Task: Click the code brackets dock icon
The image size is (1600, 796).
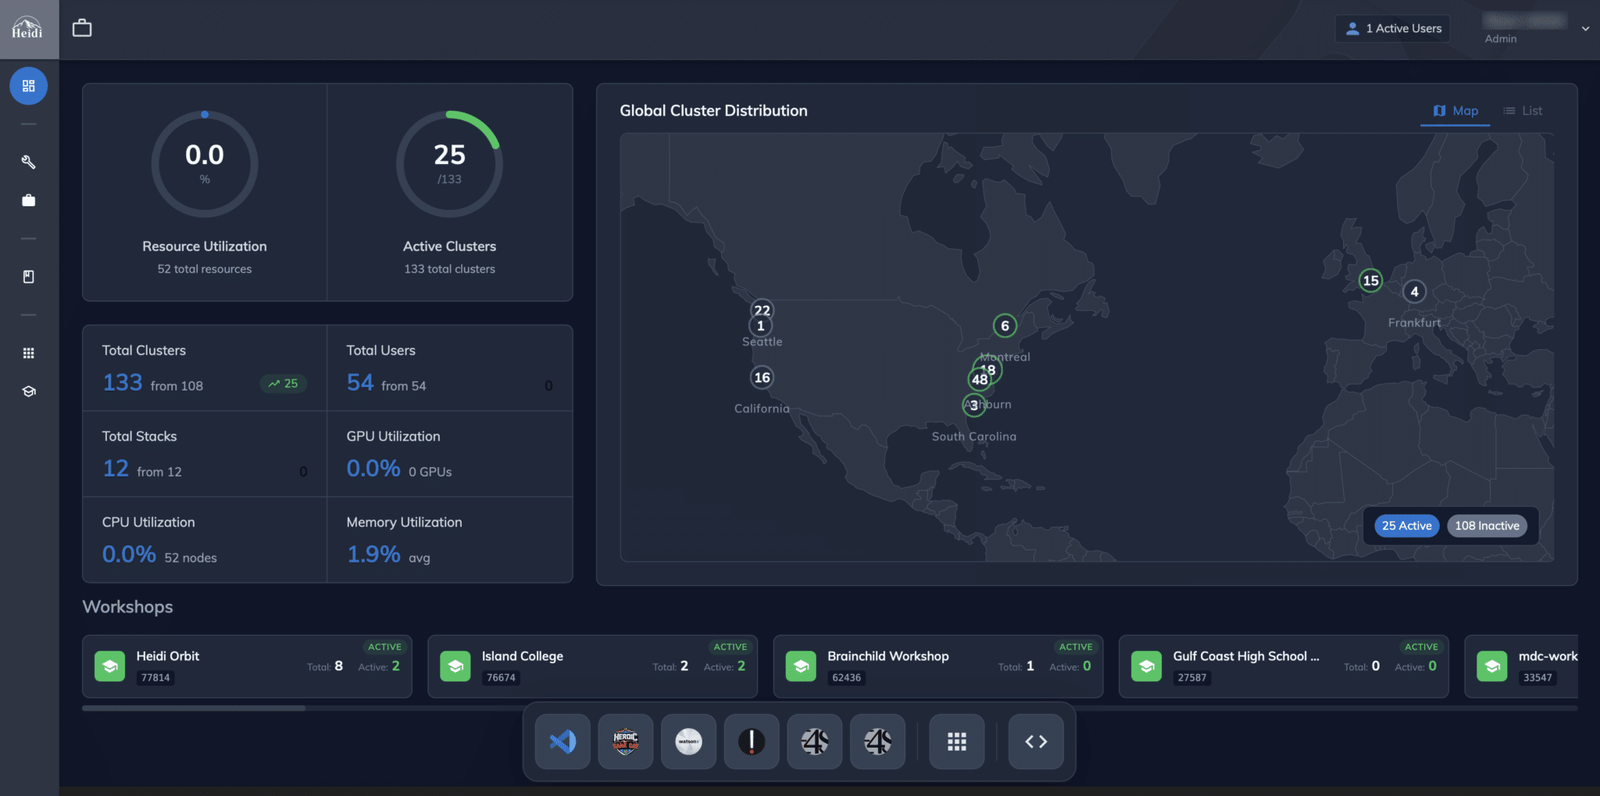Action: [x=1035, y=742]
